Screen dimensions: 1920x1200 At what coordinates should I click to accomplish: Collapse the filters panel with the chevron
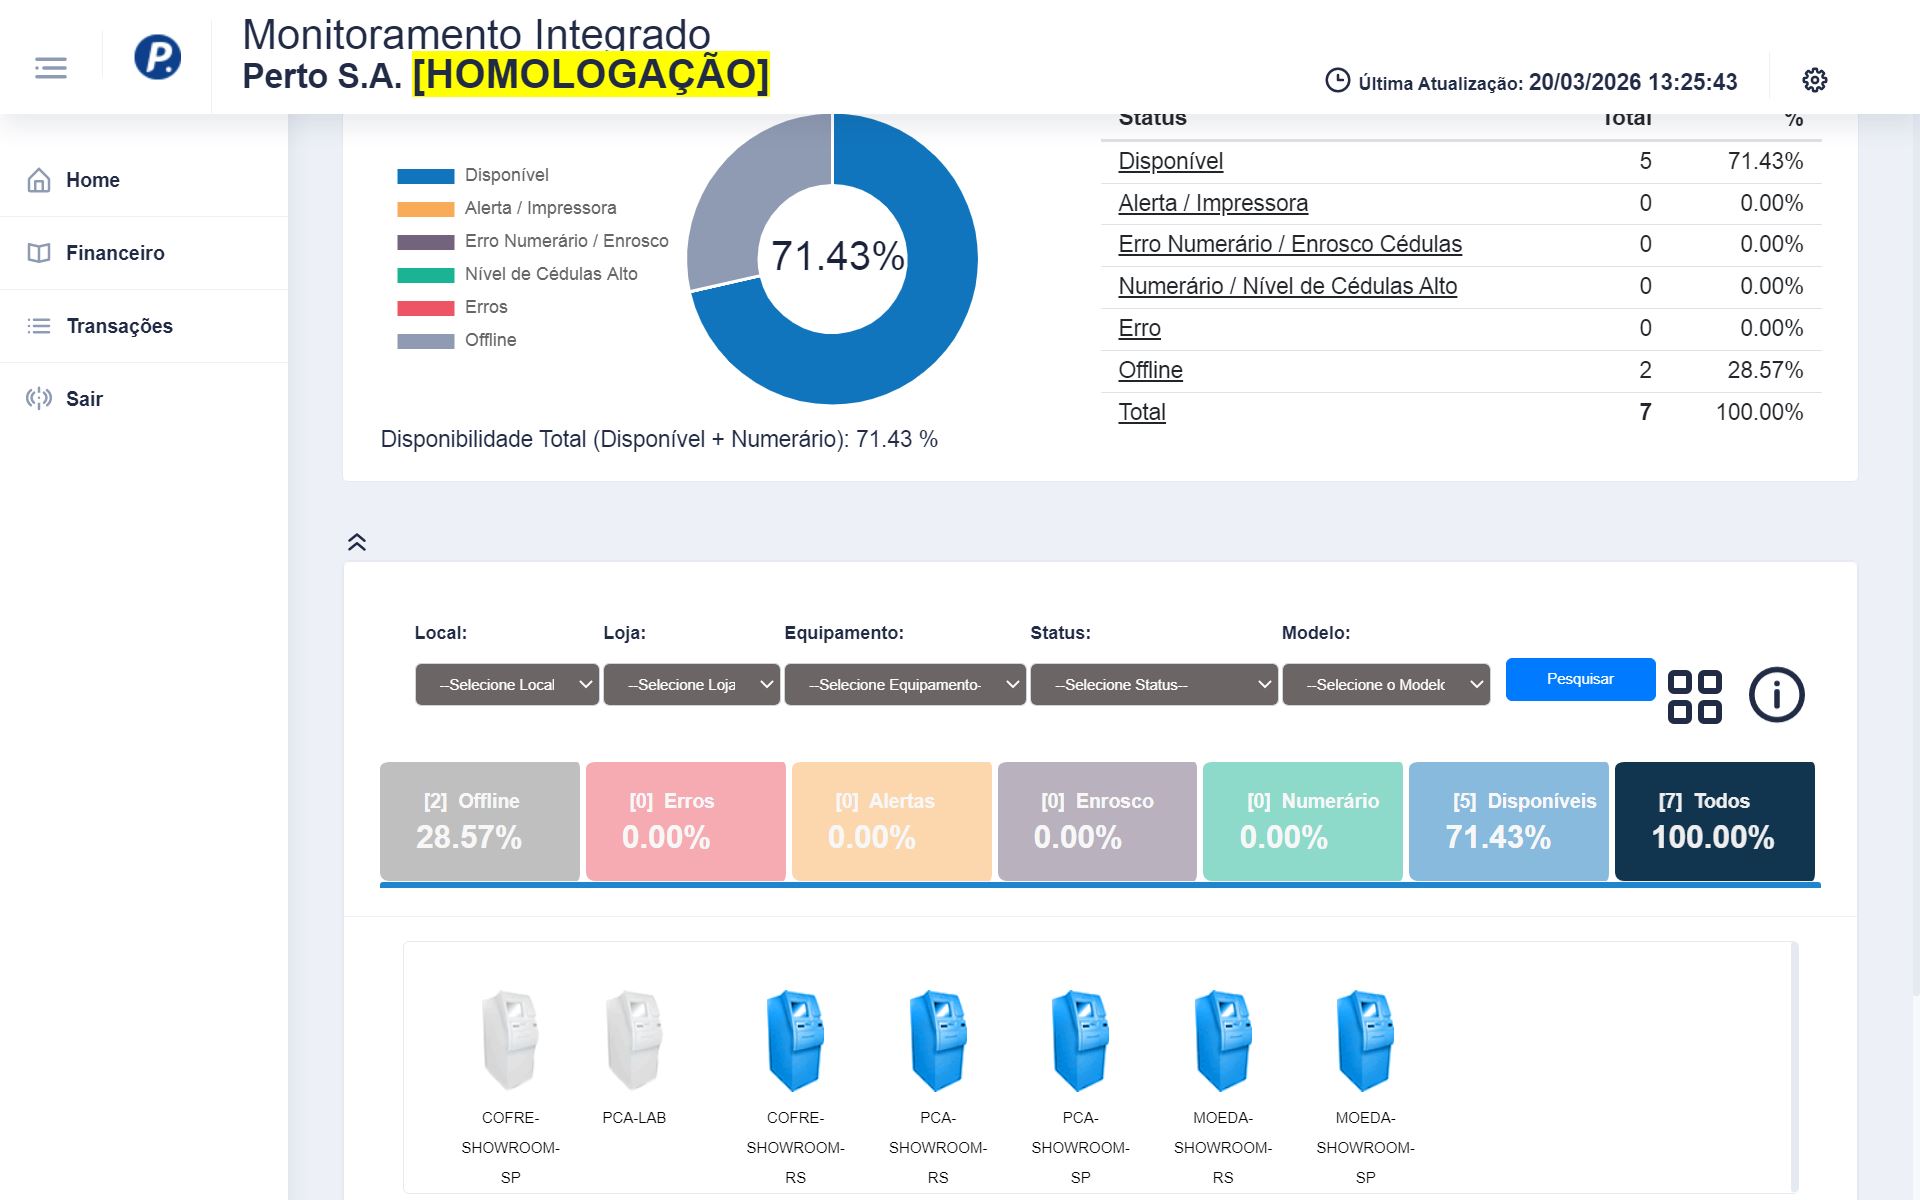pyautogui.click(x=357, y=541)
